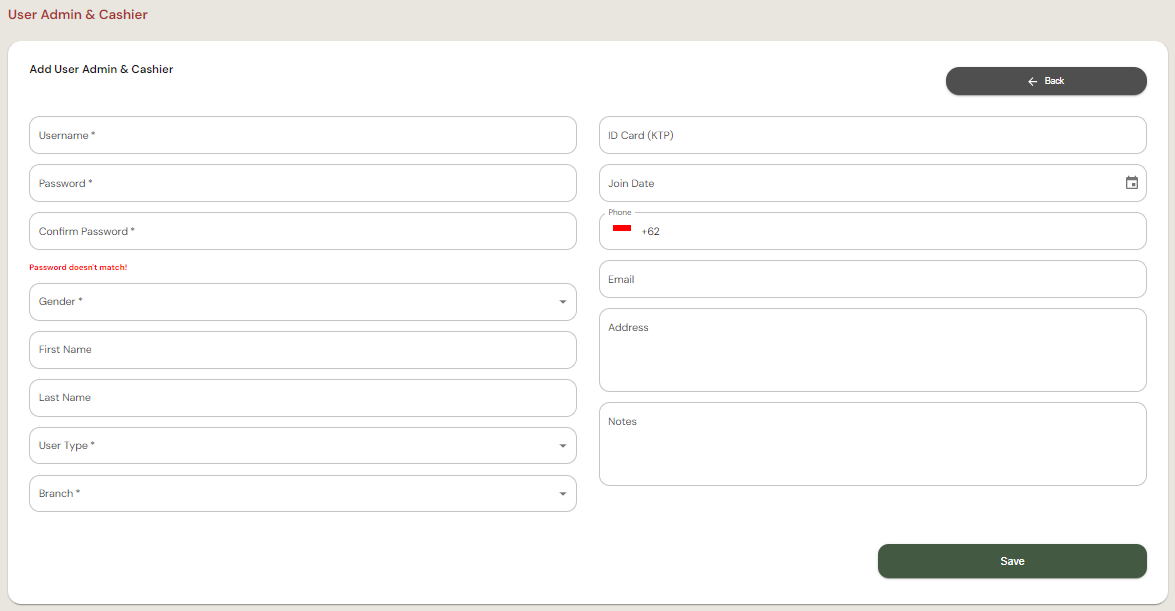This screenshot has width=1175, height=611.
Task: Click into the Password field
Action: point(302,184)
